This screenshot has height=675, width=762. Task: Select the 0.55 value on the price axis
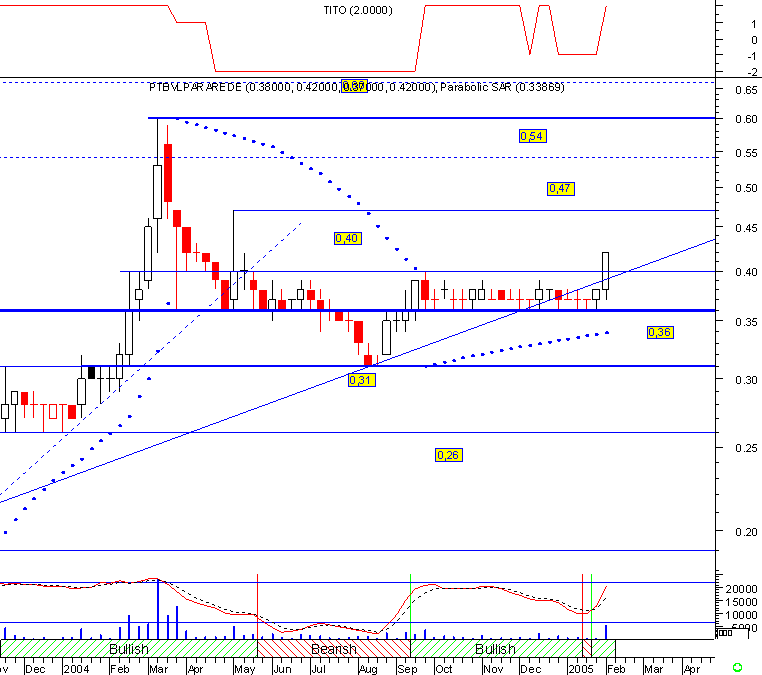point(746,153)
